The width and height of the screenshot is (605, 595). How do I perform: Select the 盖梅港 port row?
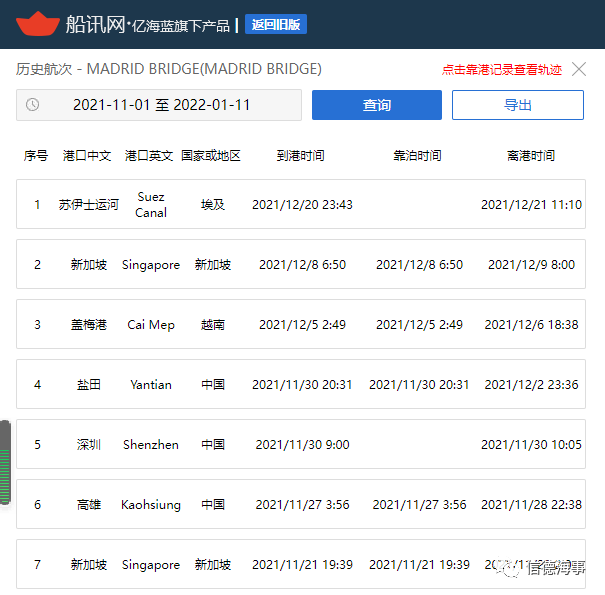click(x=301, y=324)
